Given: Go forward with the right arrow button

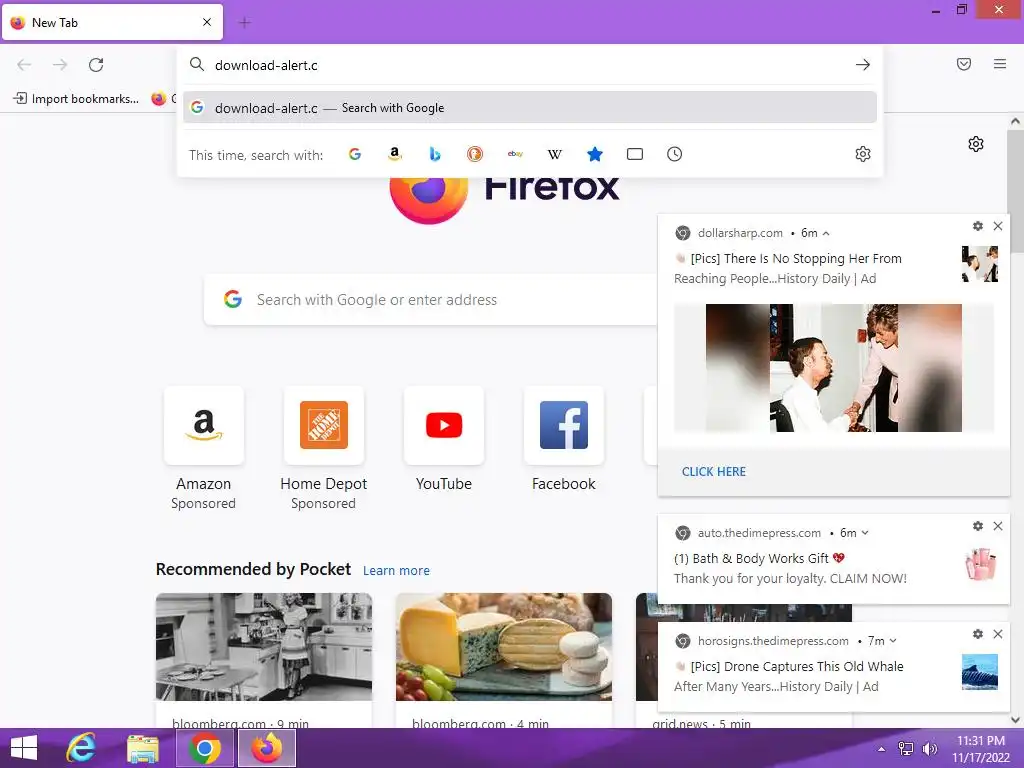Looking at the screenshot, I should pyautogui.click(x=60, y=65).
